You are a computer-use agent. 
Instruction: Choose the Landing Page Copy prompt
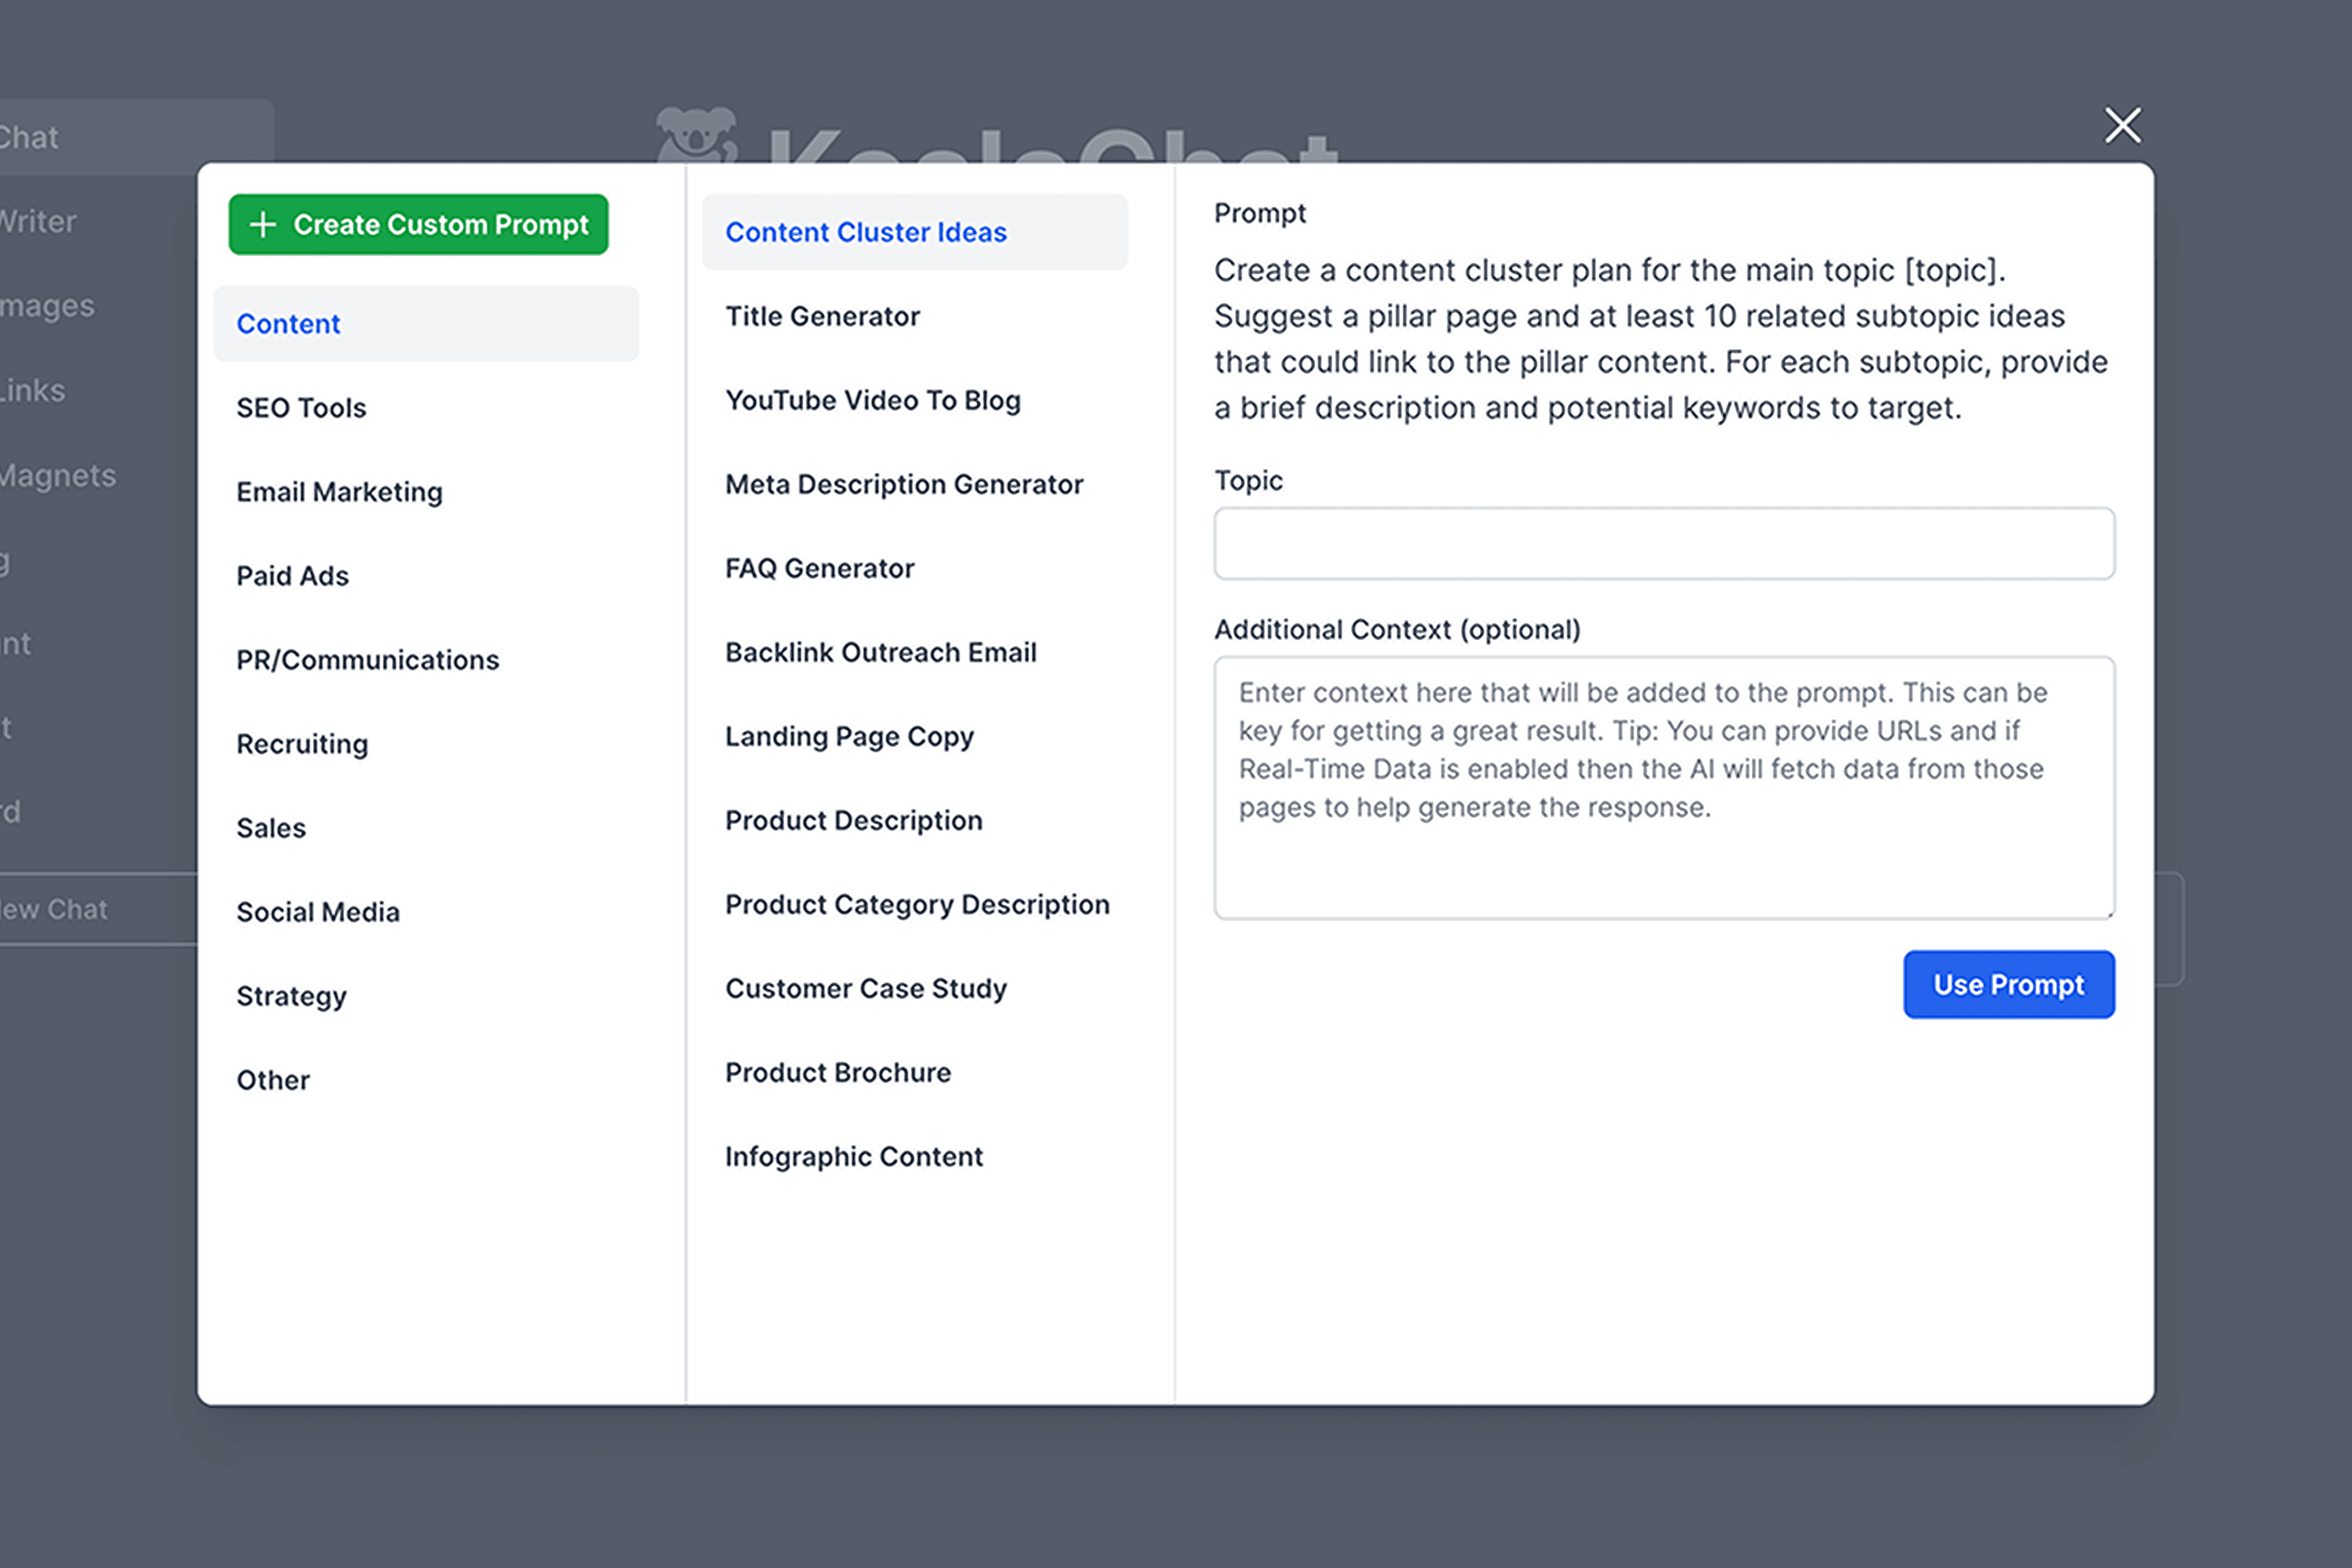849,736
